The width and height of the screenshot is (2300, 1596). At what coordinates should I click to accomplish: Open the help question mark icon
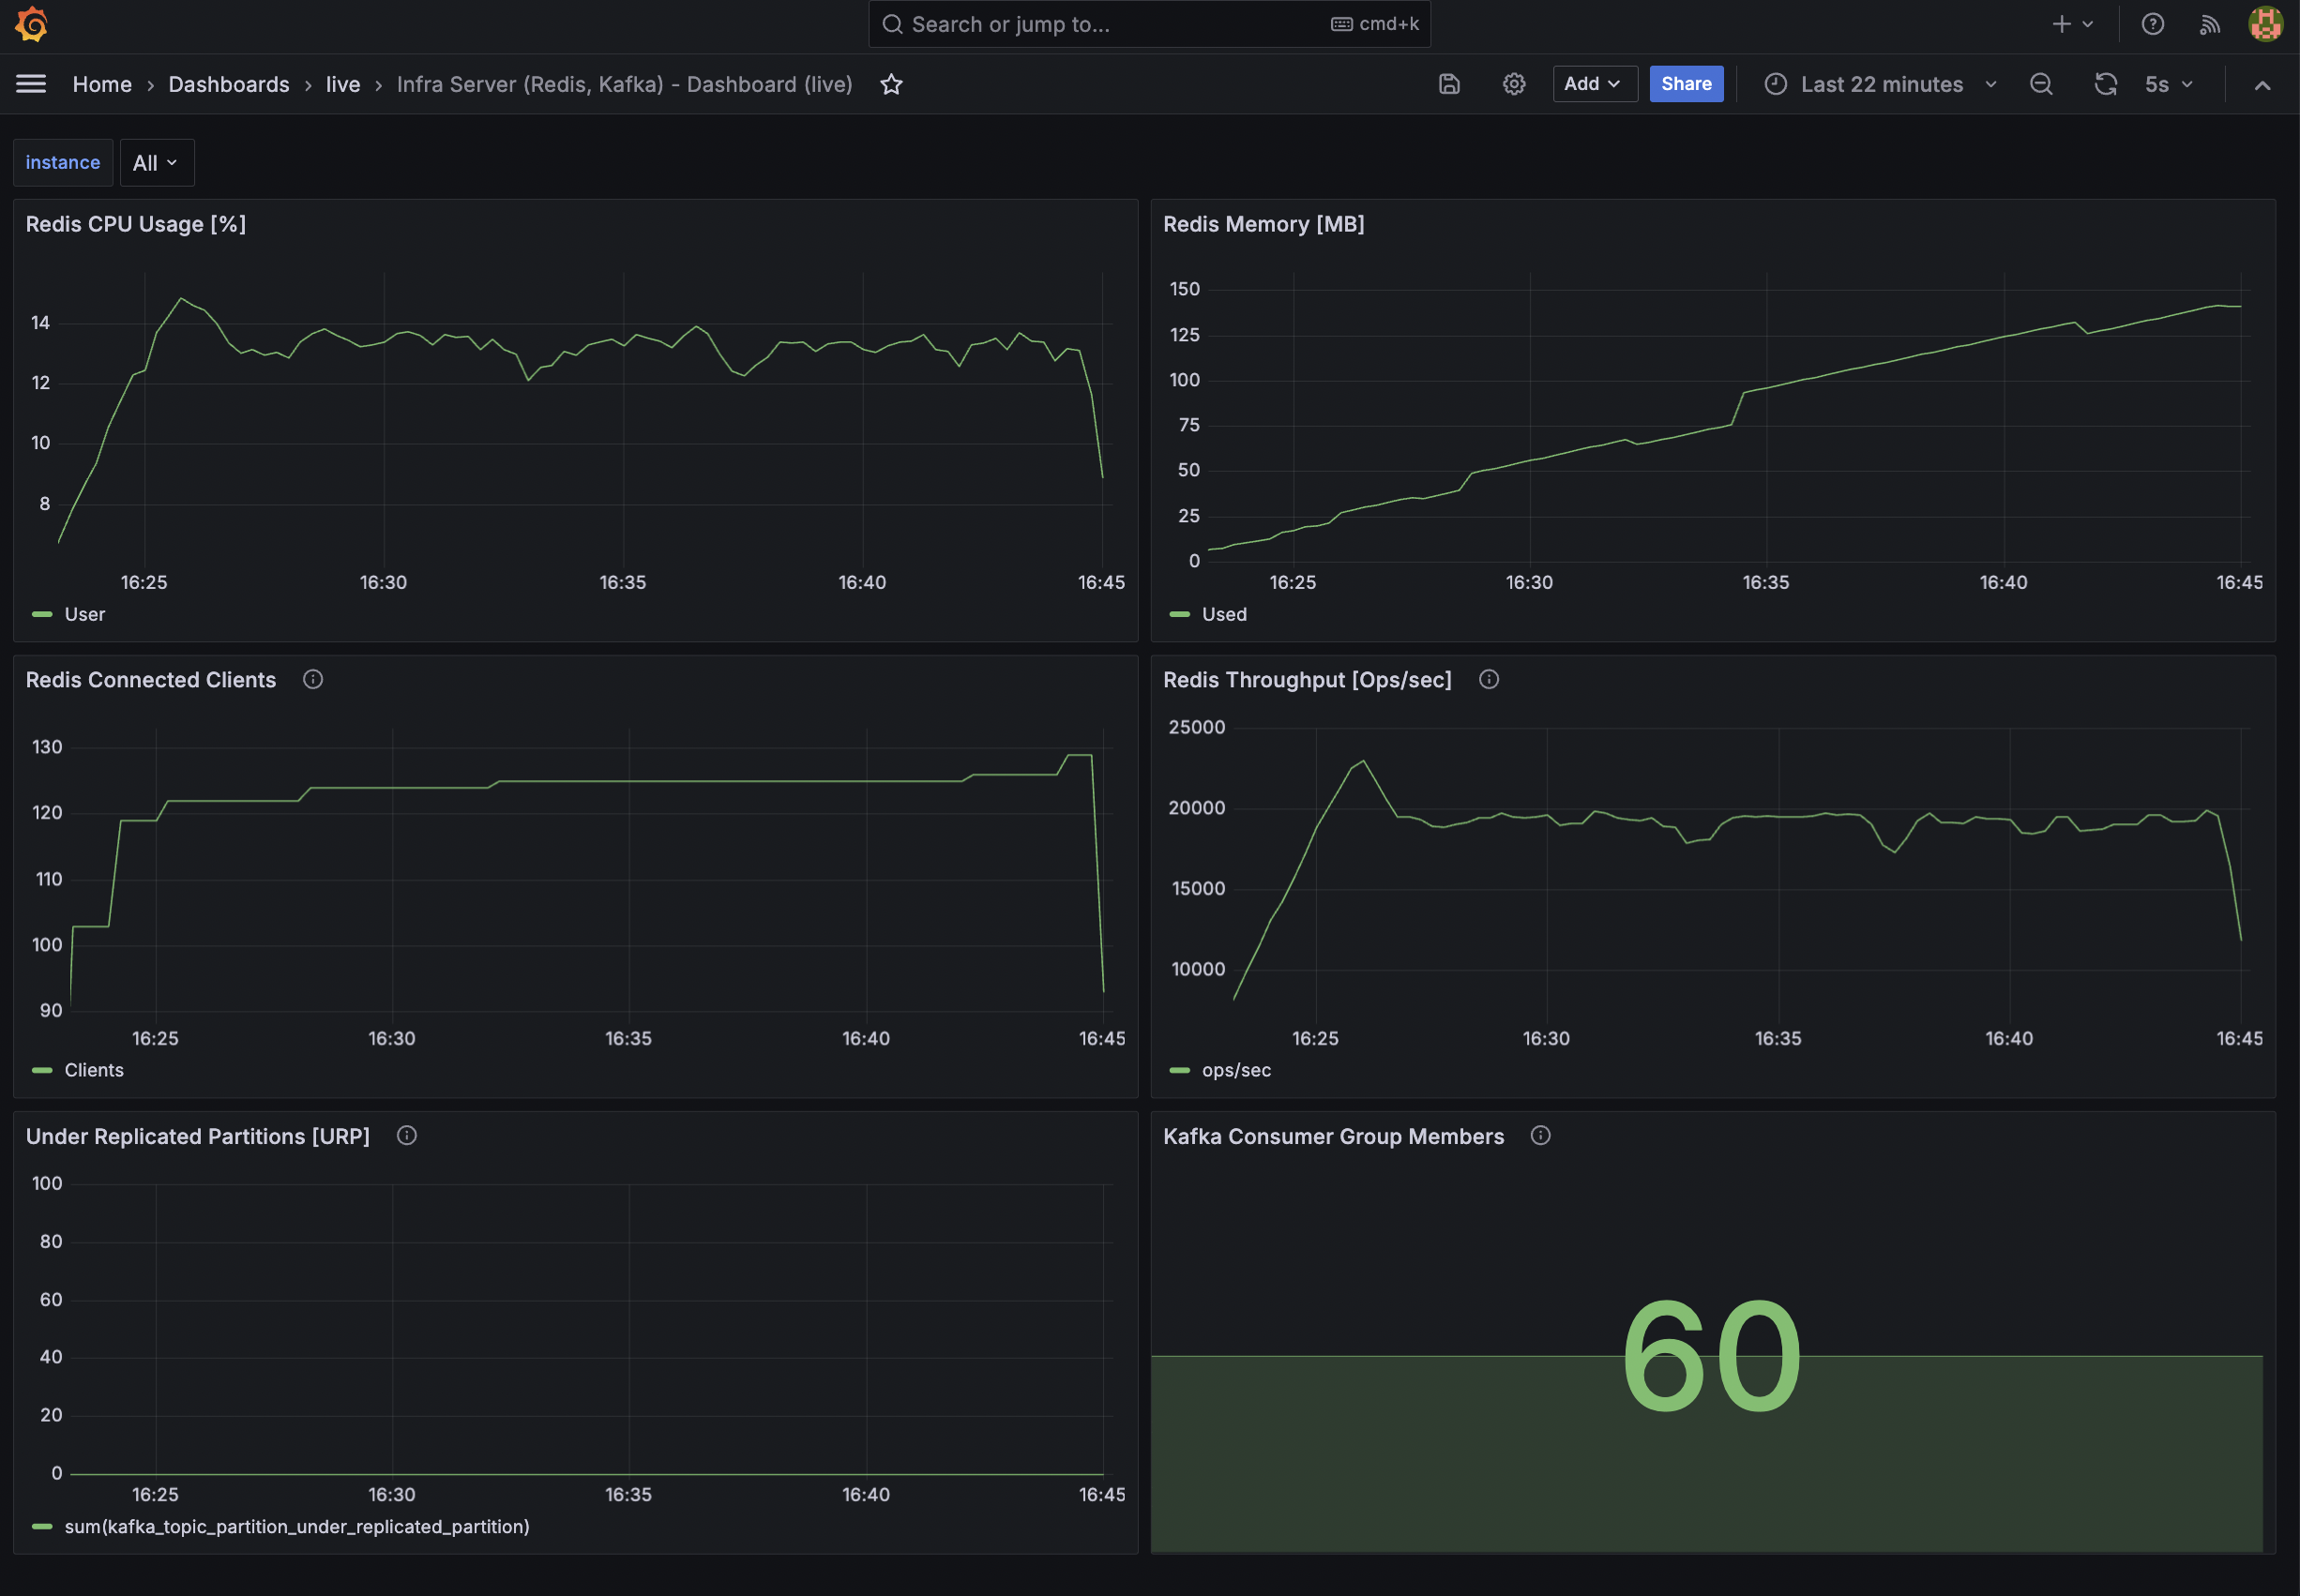point(2153,24)
